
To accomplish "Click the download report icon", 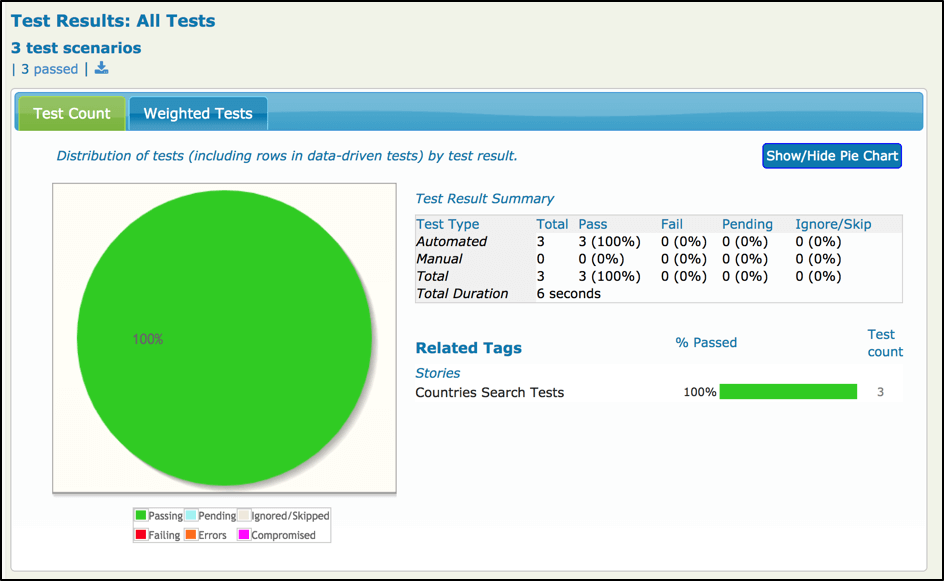I will (100, 69).
